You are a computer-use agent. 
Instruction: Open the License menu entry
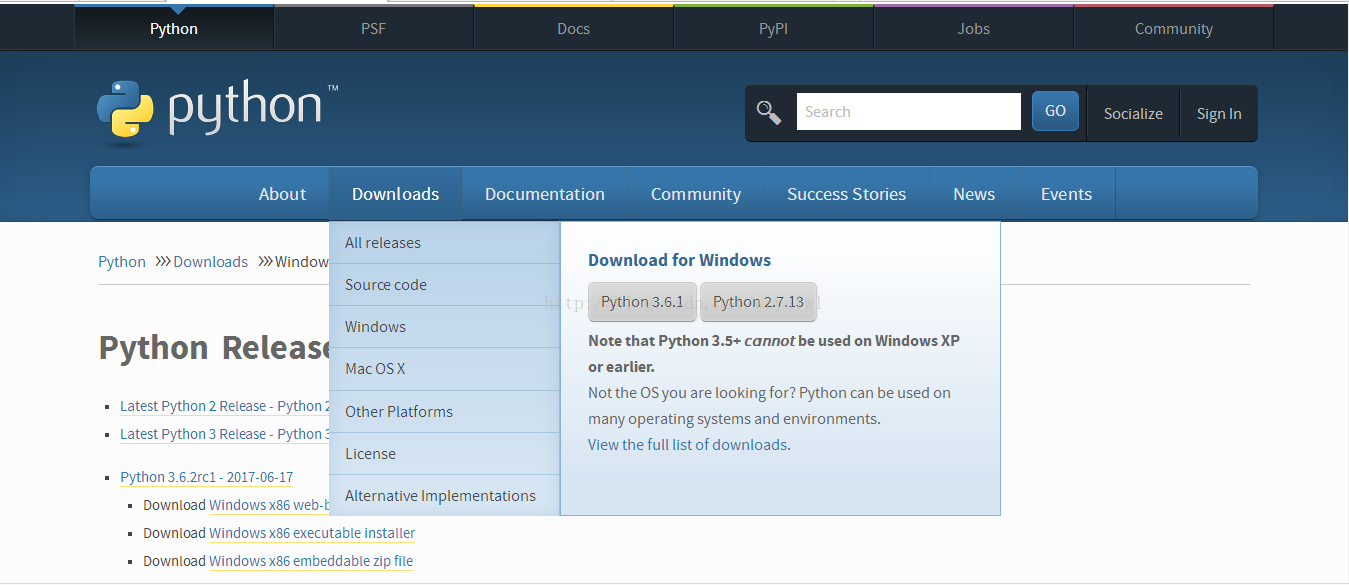(444, 453)
